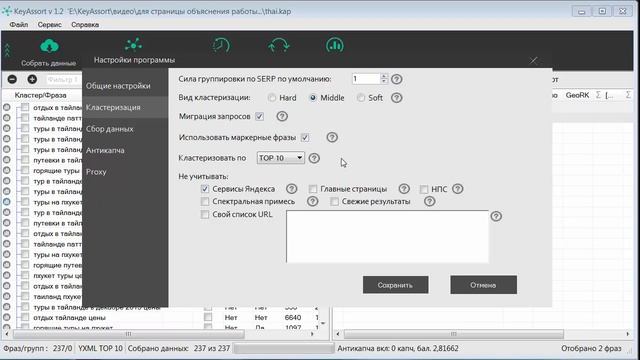Click the Collect data cloud icon
This screenshot has height=360, width=640.
click(49, 46)
